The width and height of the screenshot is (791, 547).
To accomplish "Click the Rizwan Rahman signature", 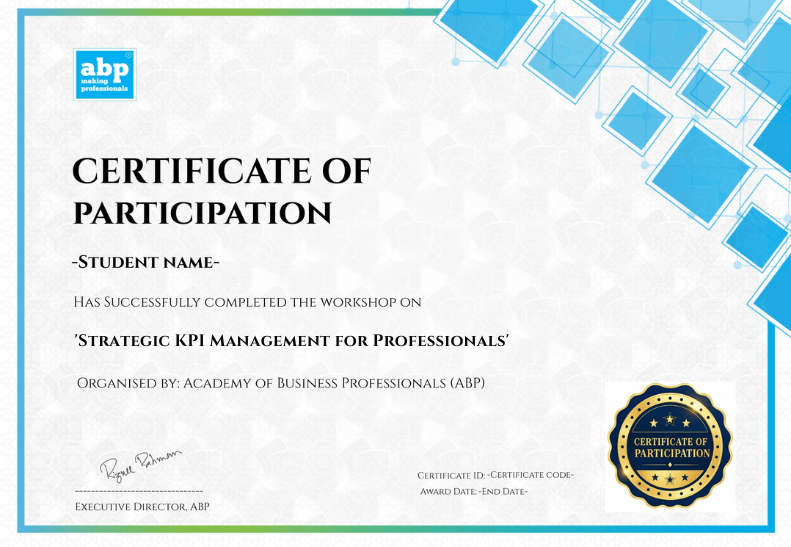I will tap(140, 466).
